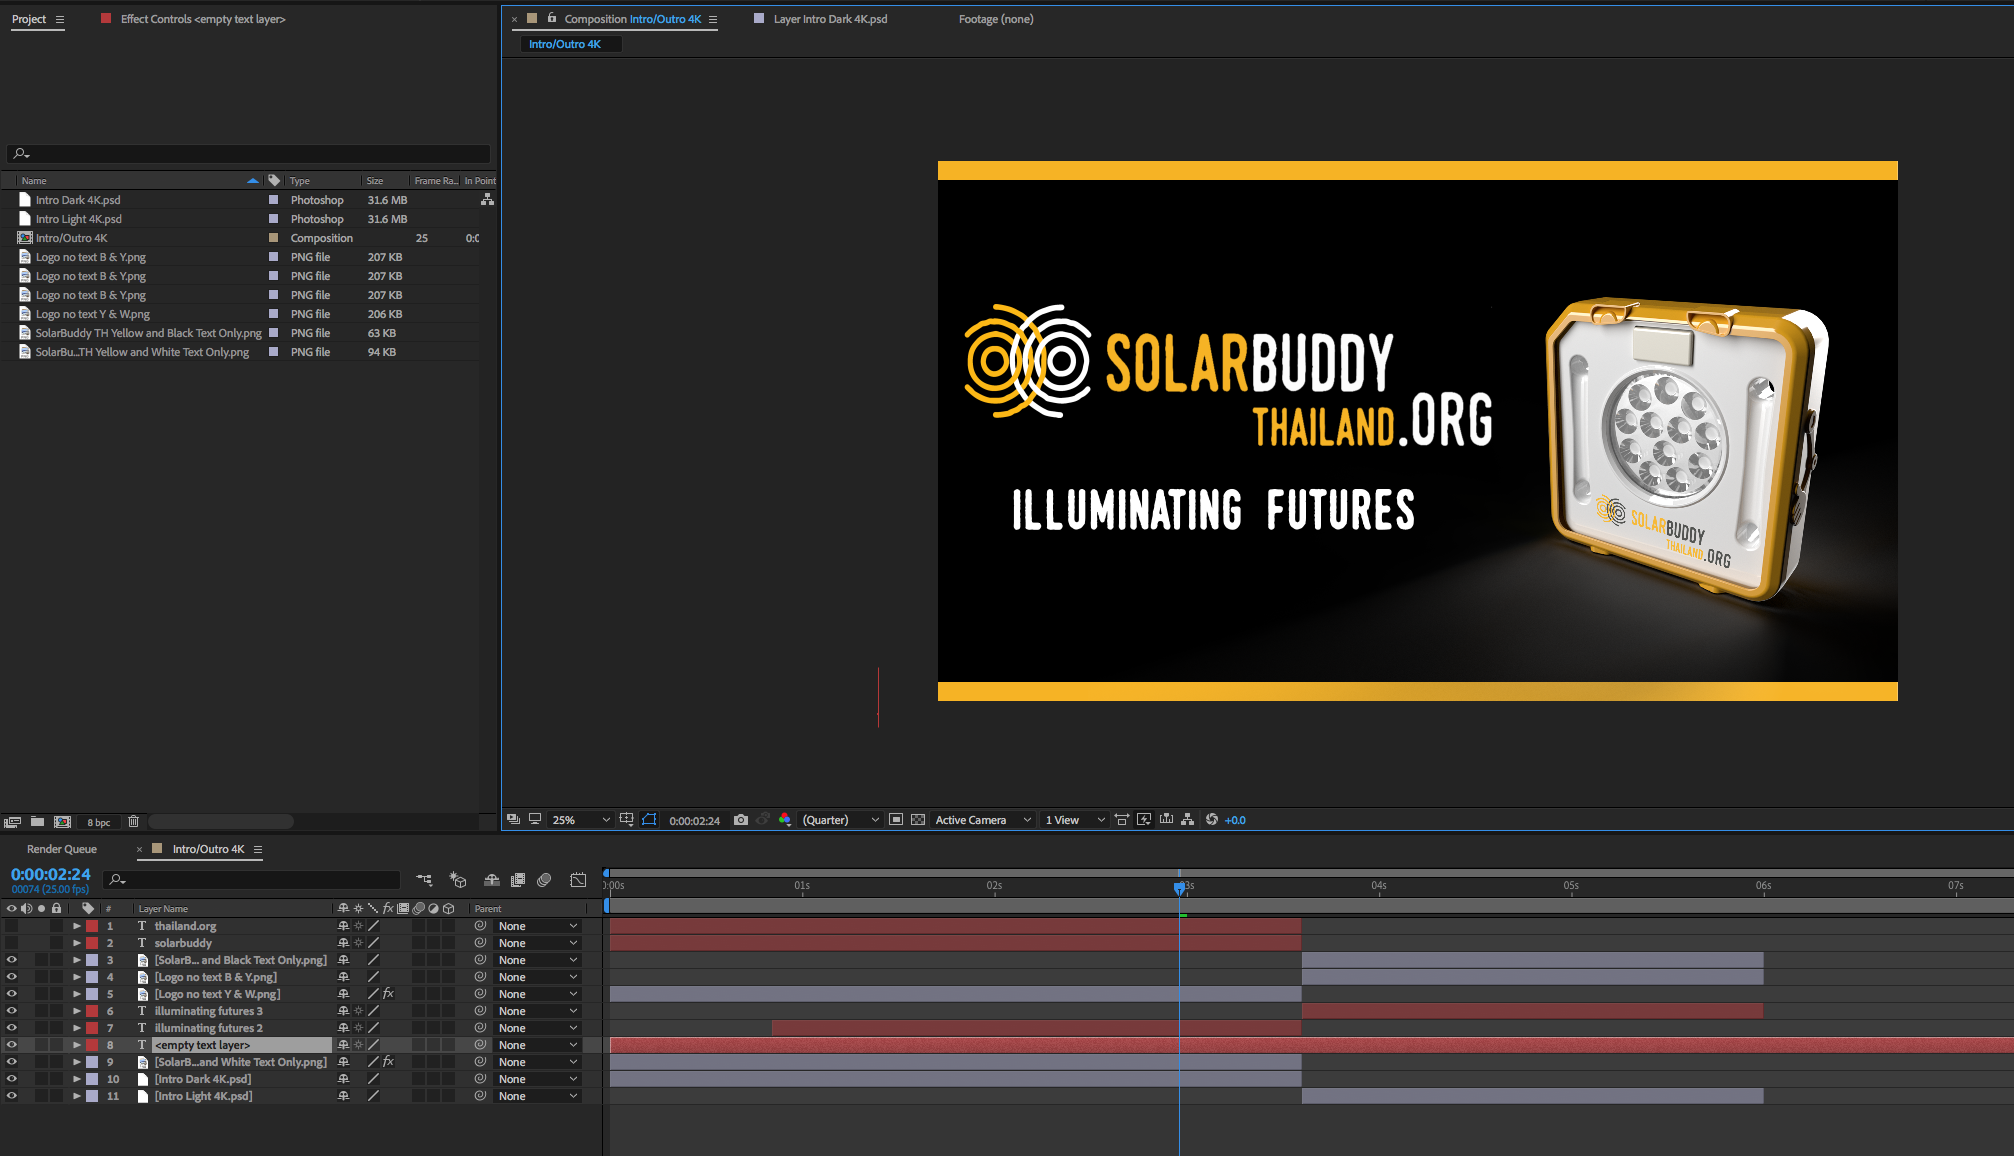Click the label color swatch of layer 6
2014x1156 pixels.
pos(92,1011)
